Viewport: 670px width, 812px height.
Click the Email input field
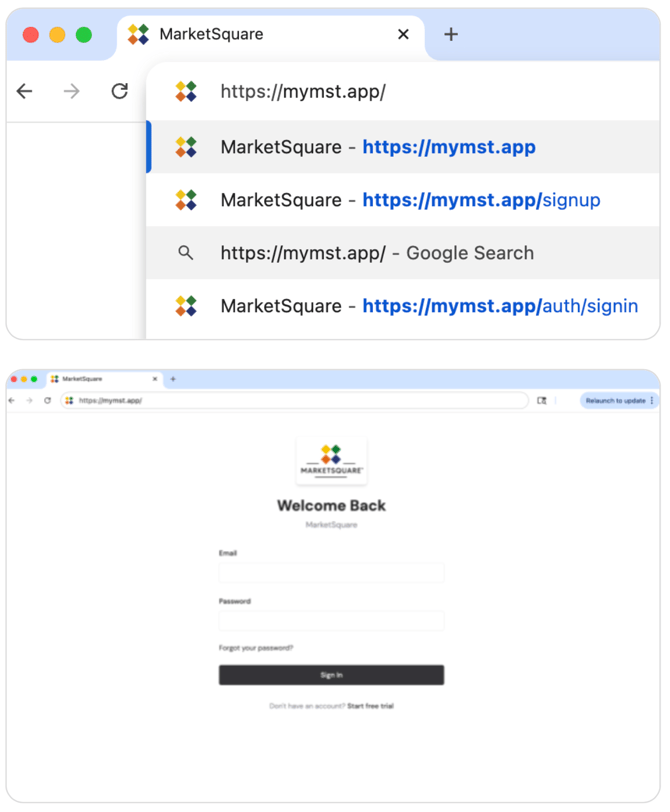331,573
